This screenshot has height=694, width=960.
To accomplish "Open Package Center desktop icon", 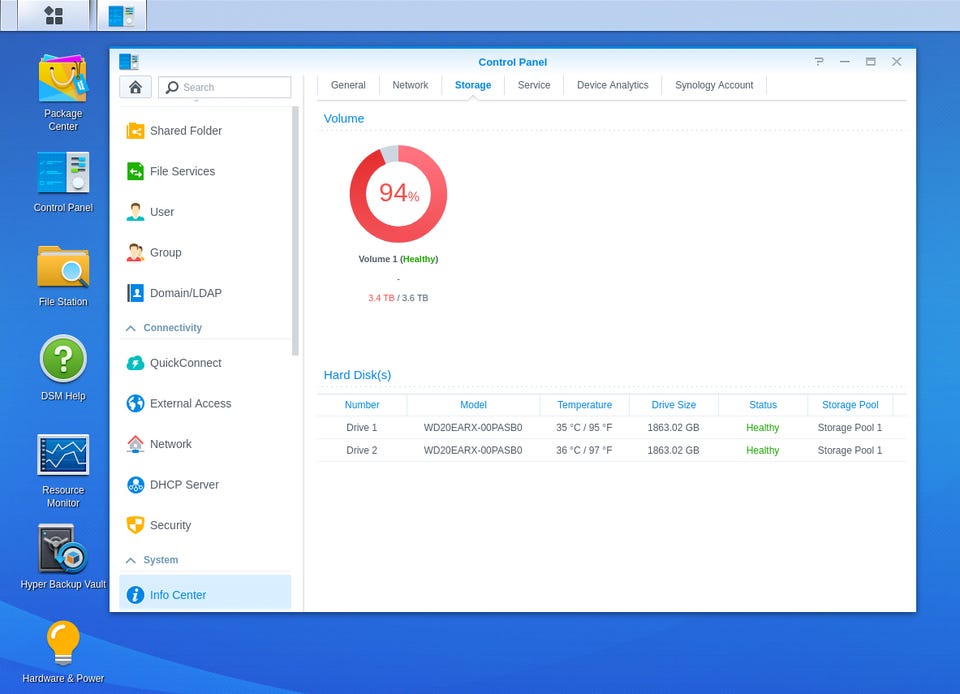I will (x=63, y=93).
